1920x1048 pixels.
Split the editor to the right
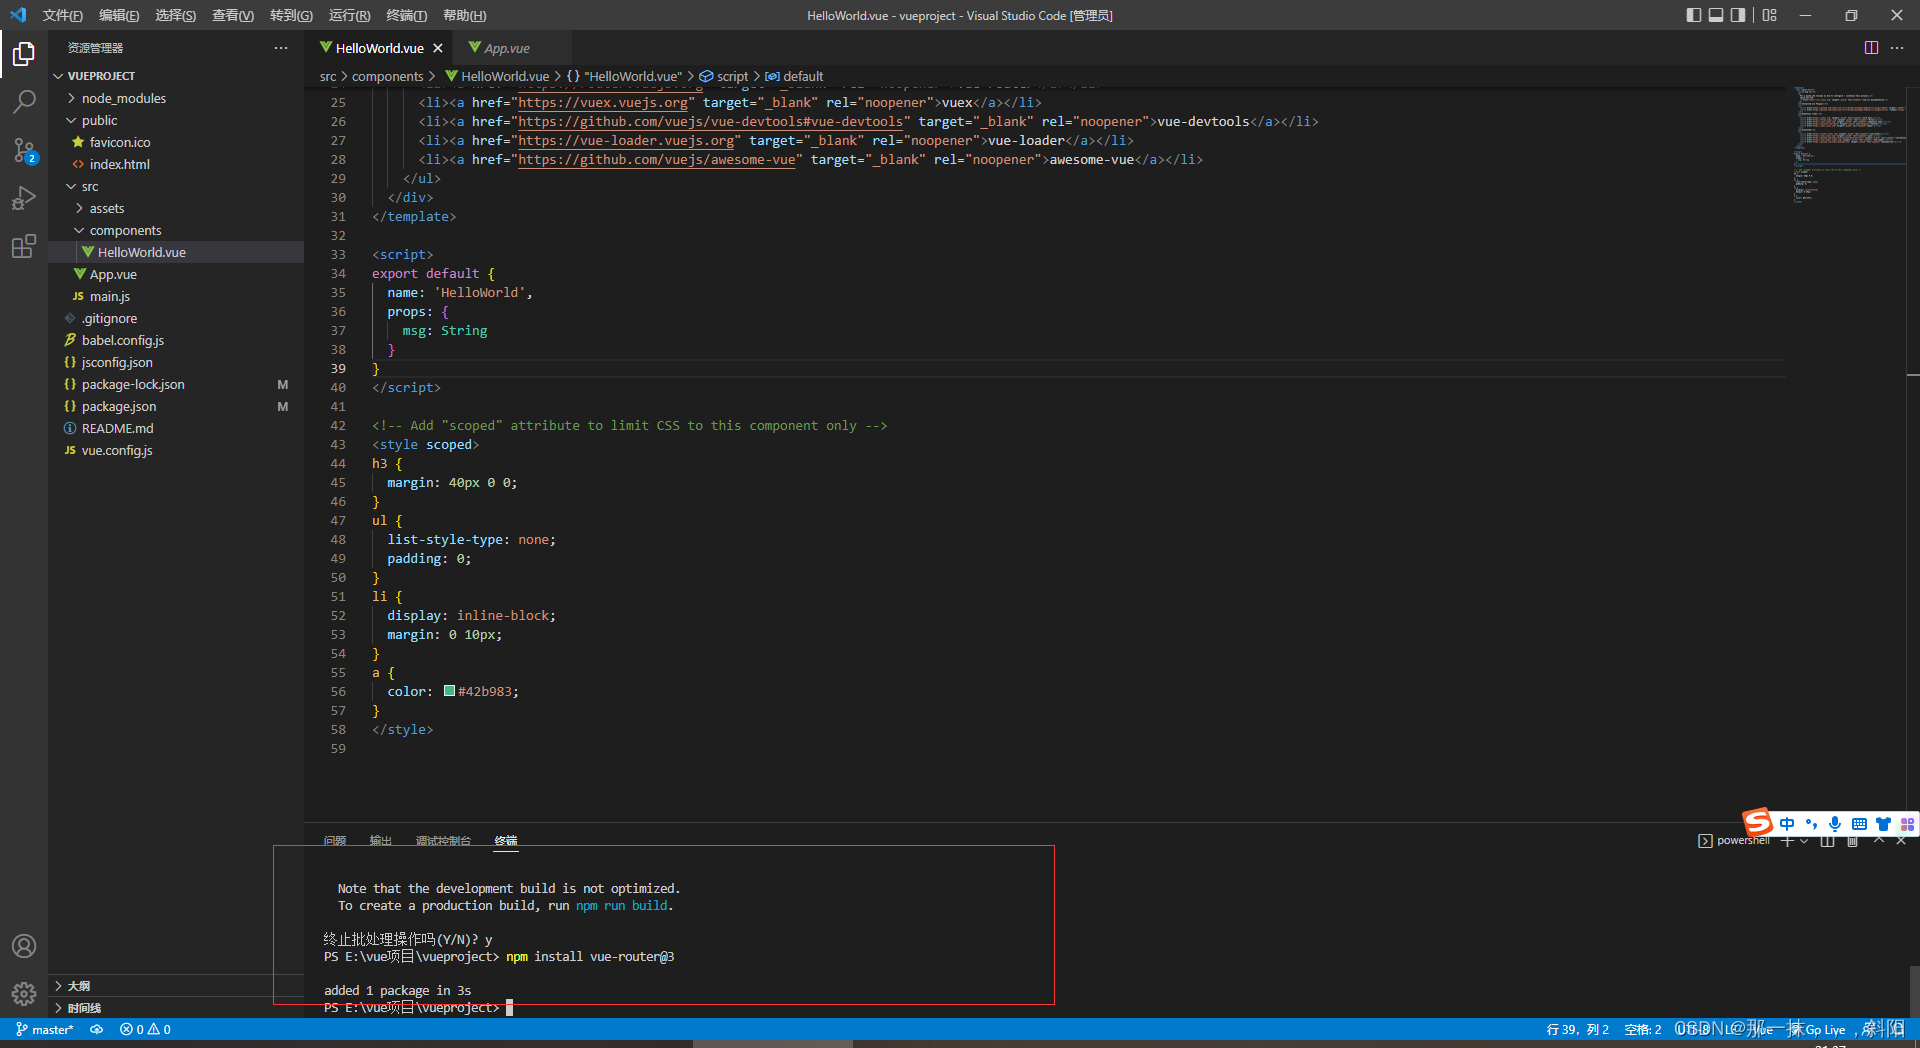point(1871,48)
